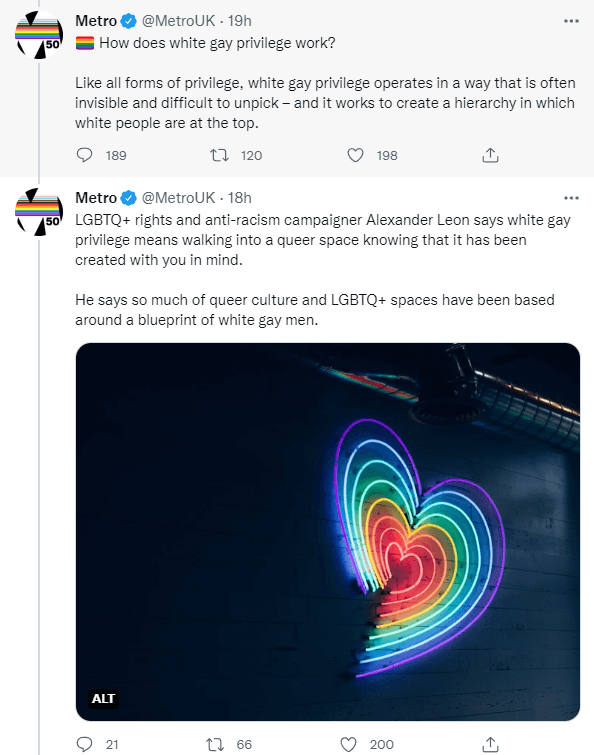Like the first tweet showing 198 likes
The width and height of the screenshot is (594, 755).
pos(355,155)
